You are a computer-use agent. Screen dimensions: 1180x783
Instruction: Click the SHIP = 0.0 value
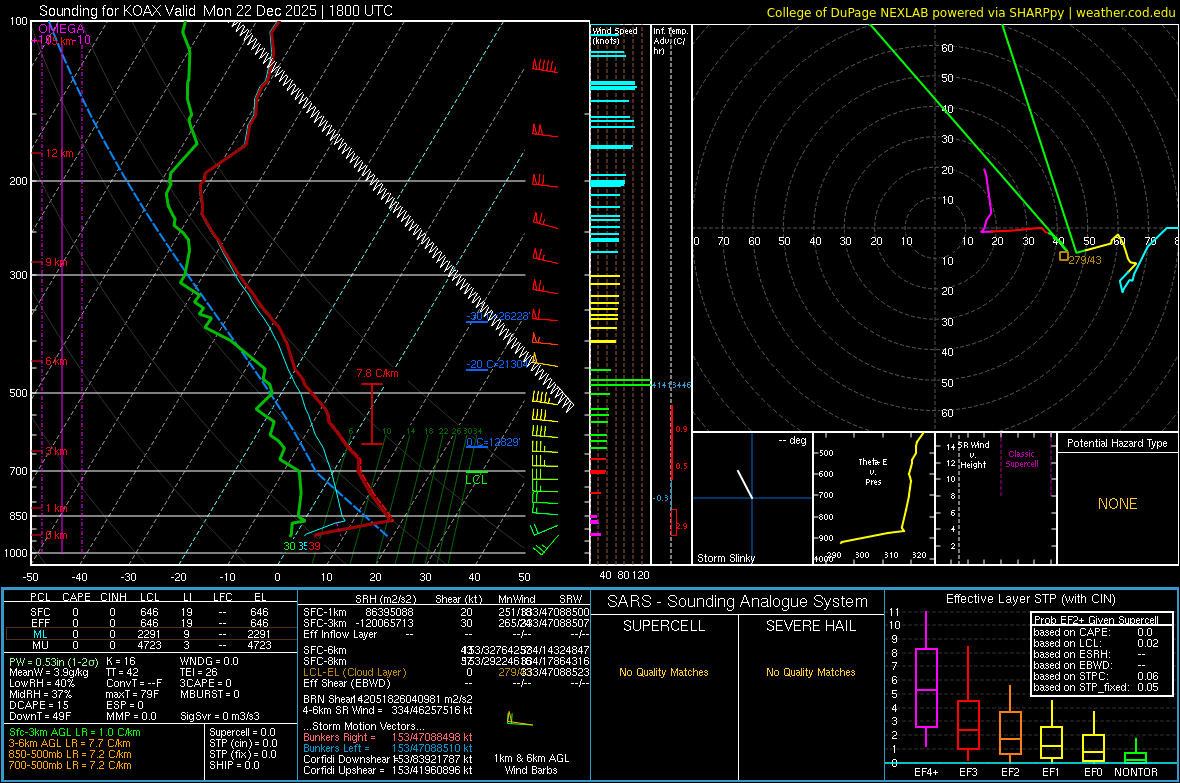(234, 765)
